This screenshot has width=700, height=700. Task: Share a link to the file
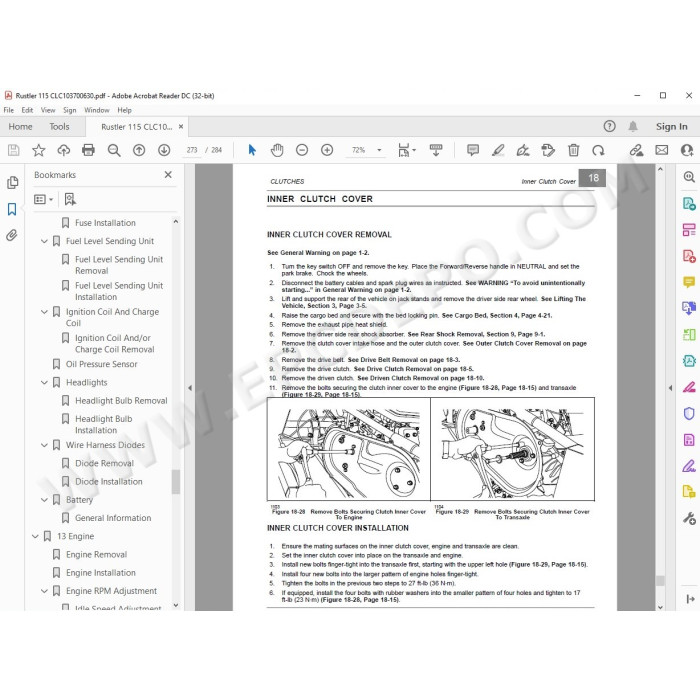tap(636, 150)
